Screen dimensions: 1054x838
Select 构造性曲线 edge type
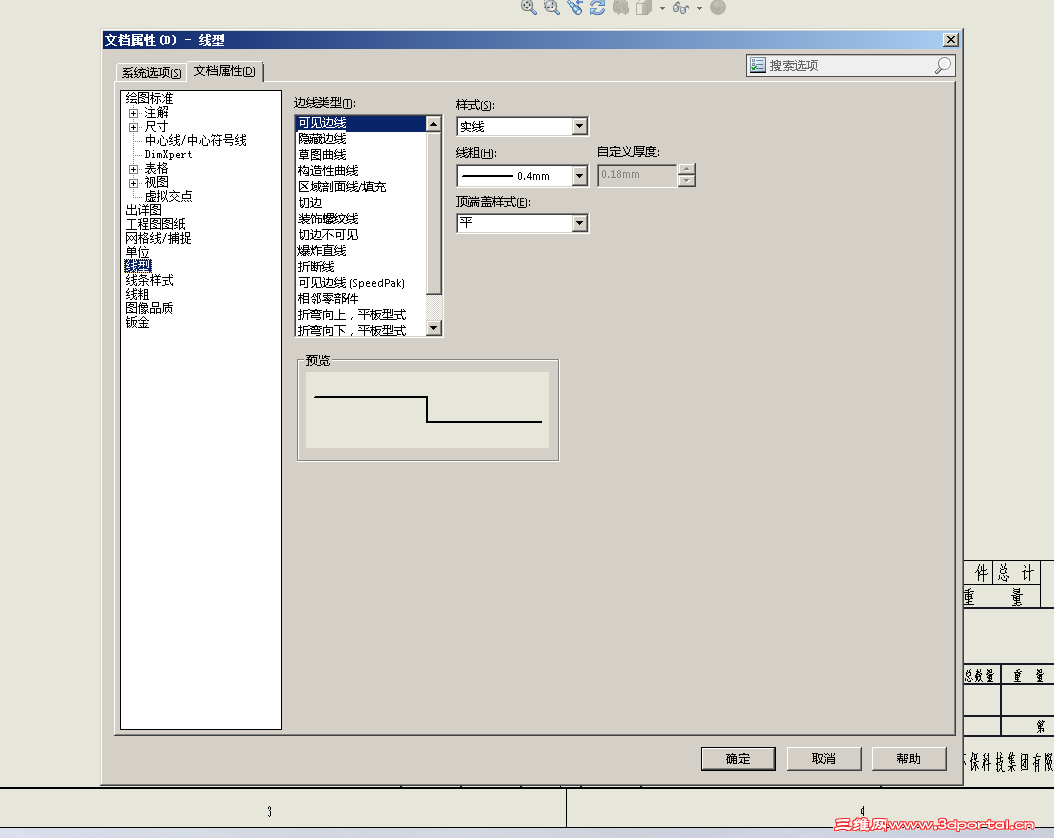pos(361,171)
